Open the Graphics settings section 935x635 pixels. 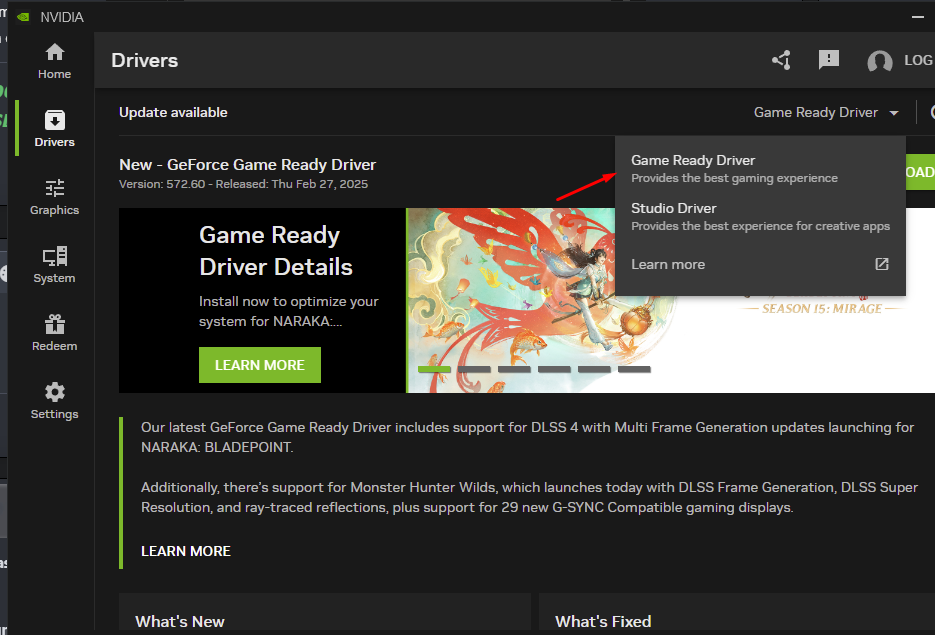click(x=54, y=197)
